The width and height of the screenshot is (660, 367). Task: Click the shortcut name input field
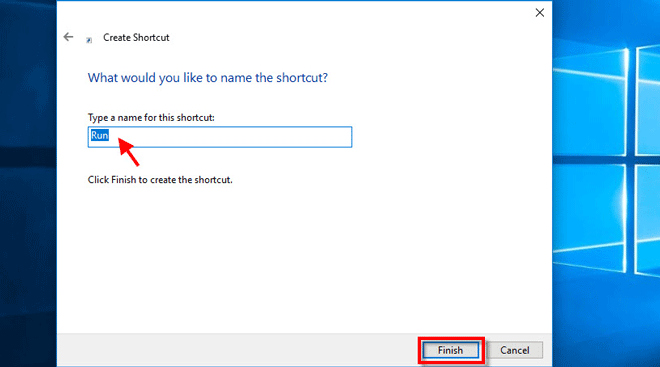[220, 137]
